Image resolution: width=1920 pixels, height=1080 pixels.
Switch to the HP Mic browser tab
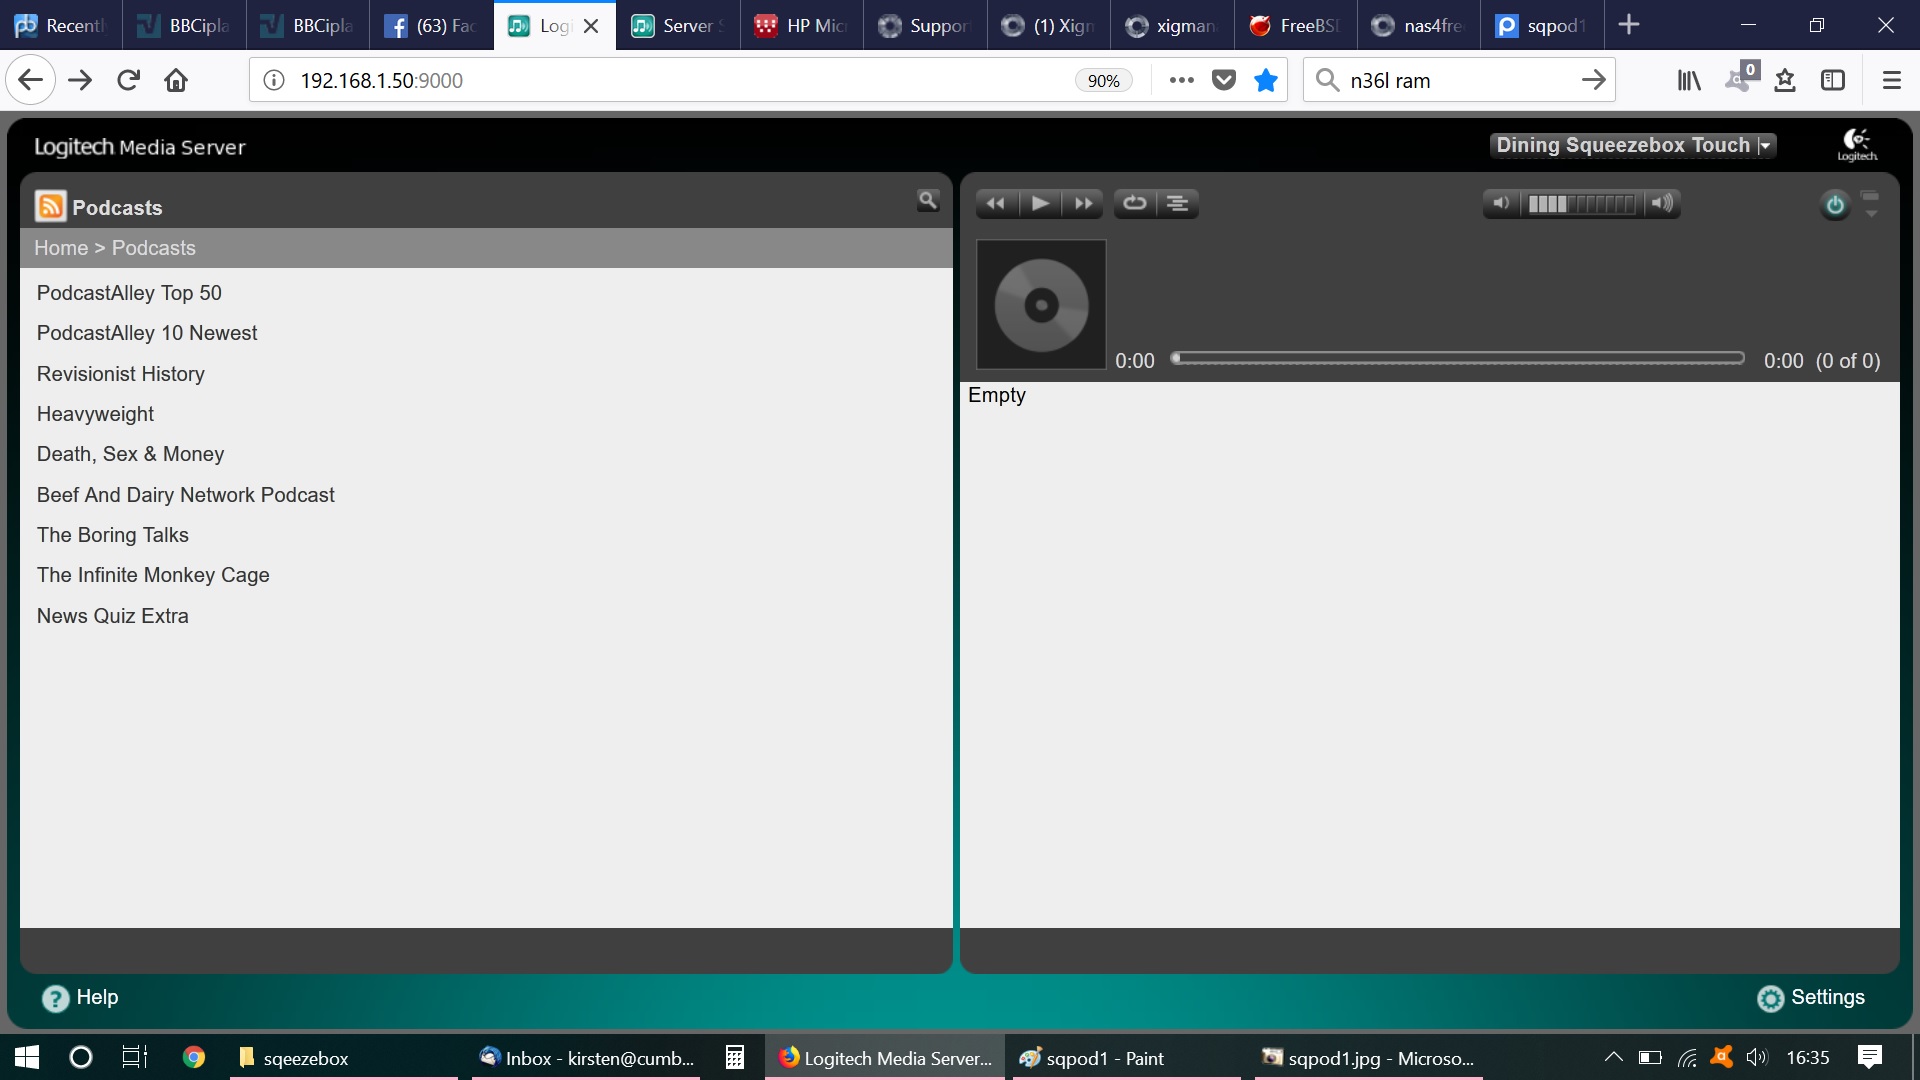click(802, 26)
